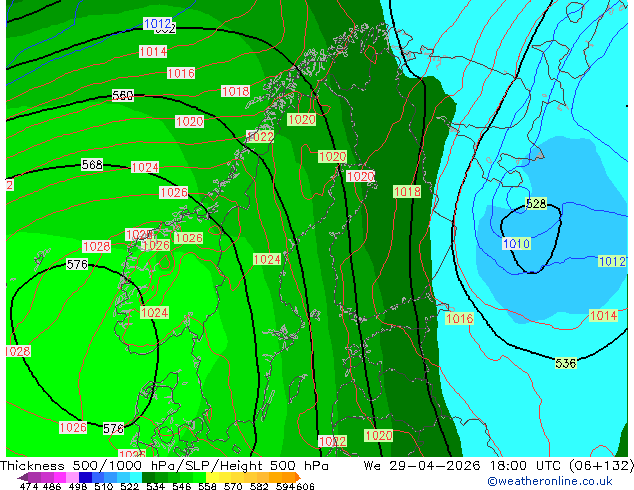Click the forecast offset '(06+132)' text
The height and width of the screenshot is (490, 634).
(601, 466)
